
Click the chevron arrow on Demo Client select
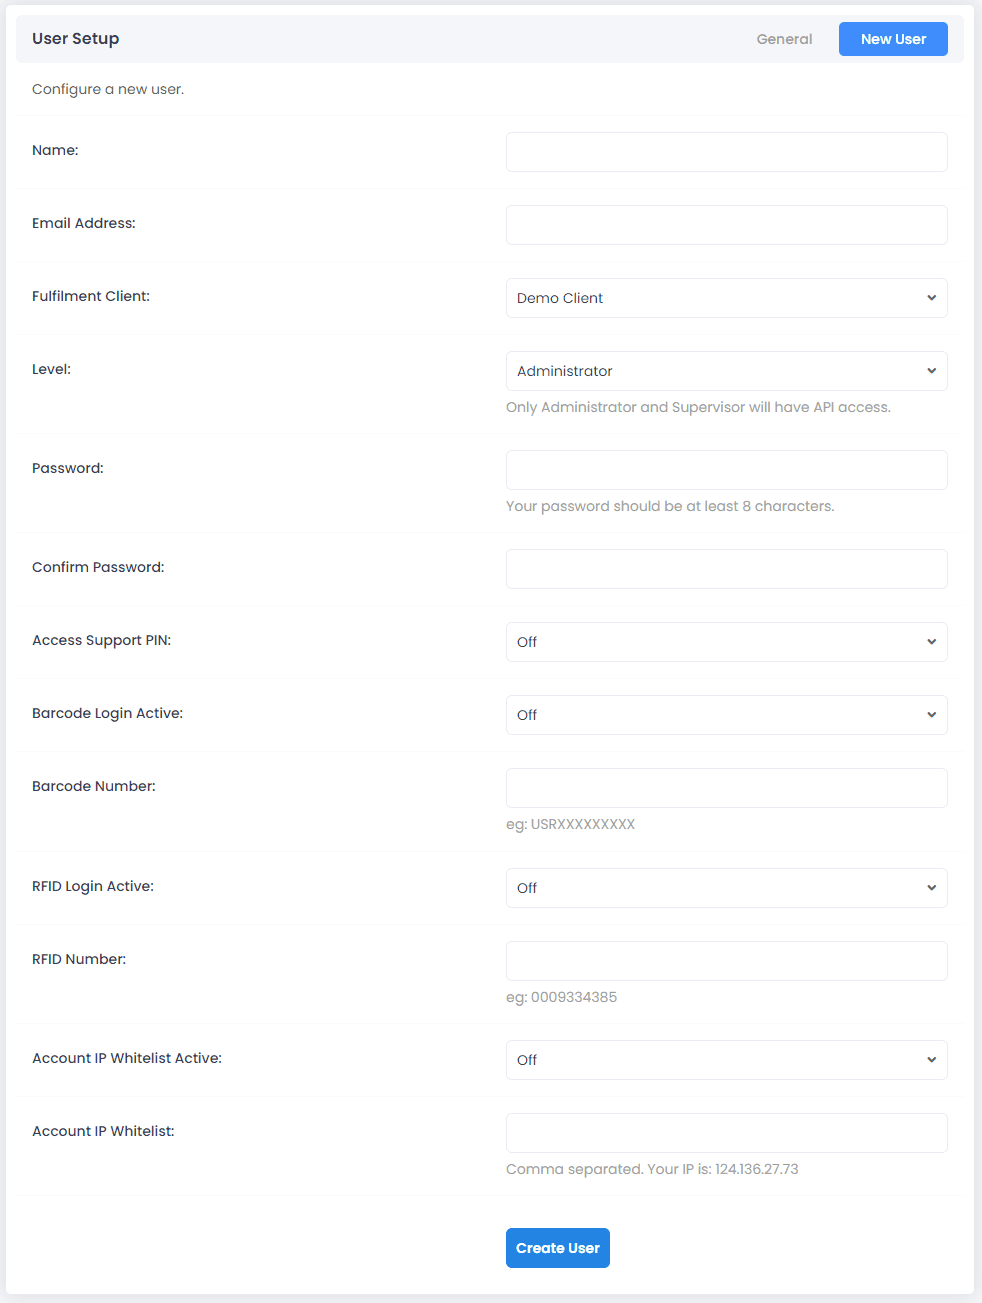coord(931,298)
